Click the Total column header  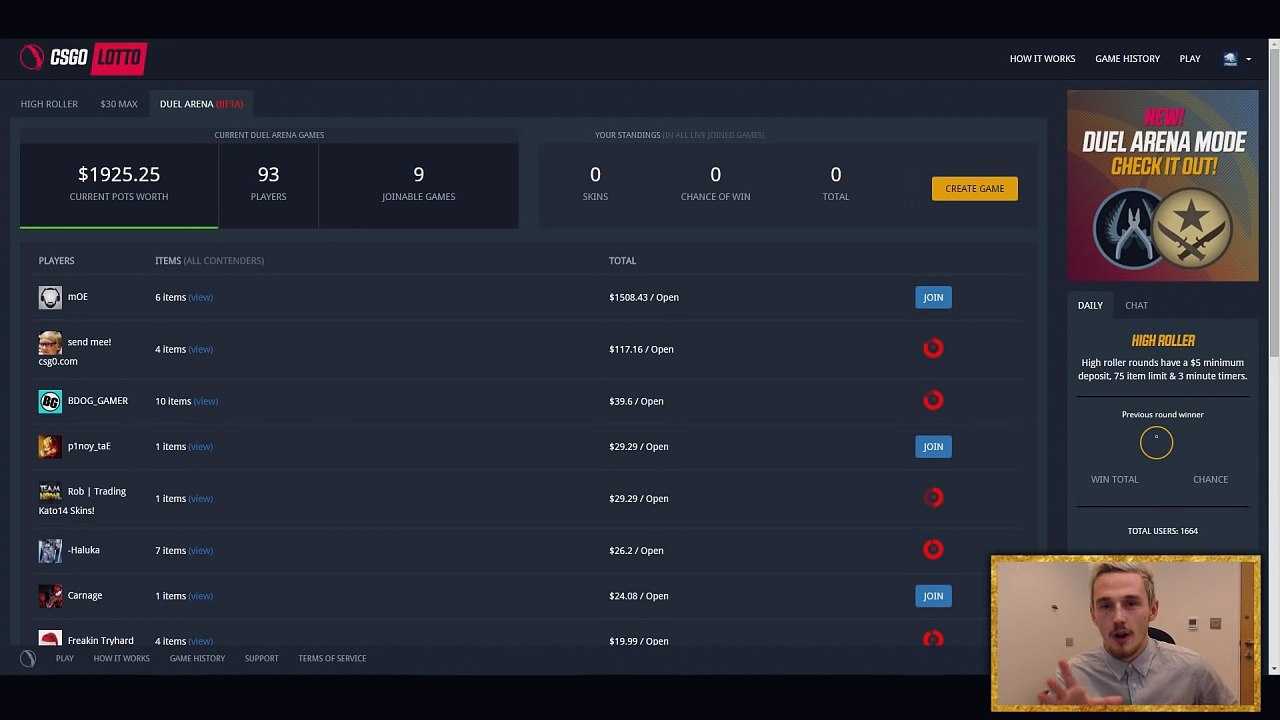(x=622, y=261)
